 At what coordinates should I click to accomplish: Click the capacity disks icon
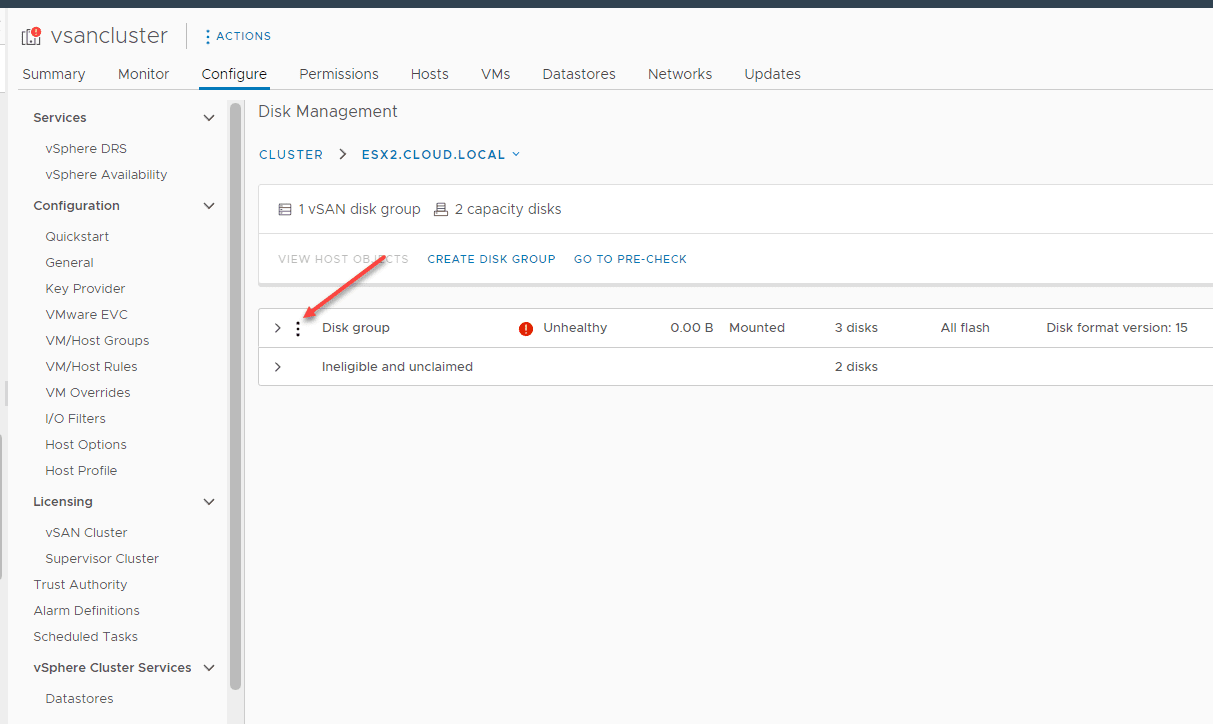point(441,210)
